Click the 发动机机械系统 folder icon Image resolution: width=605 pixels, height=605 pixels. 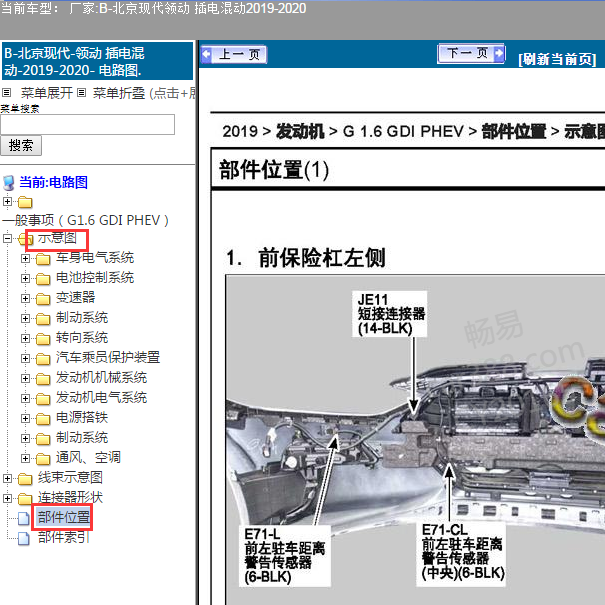43,379
